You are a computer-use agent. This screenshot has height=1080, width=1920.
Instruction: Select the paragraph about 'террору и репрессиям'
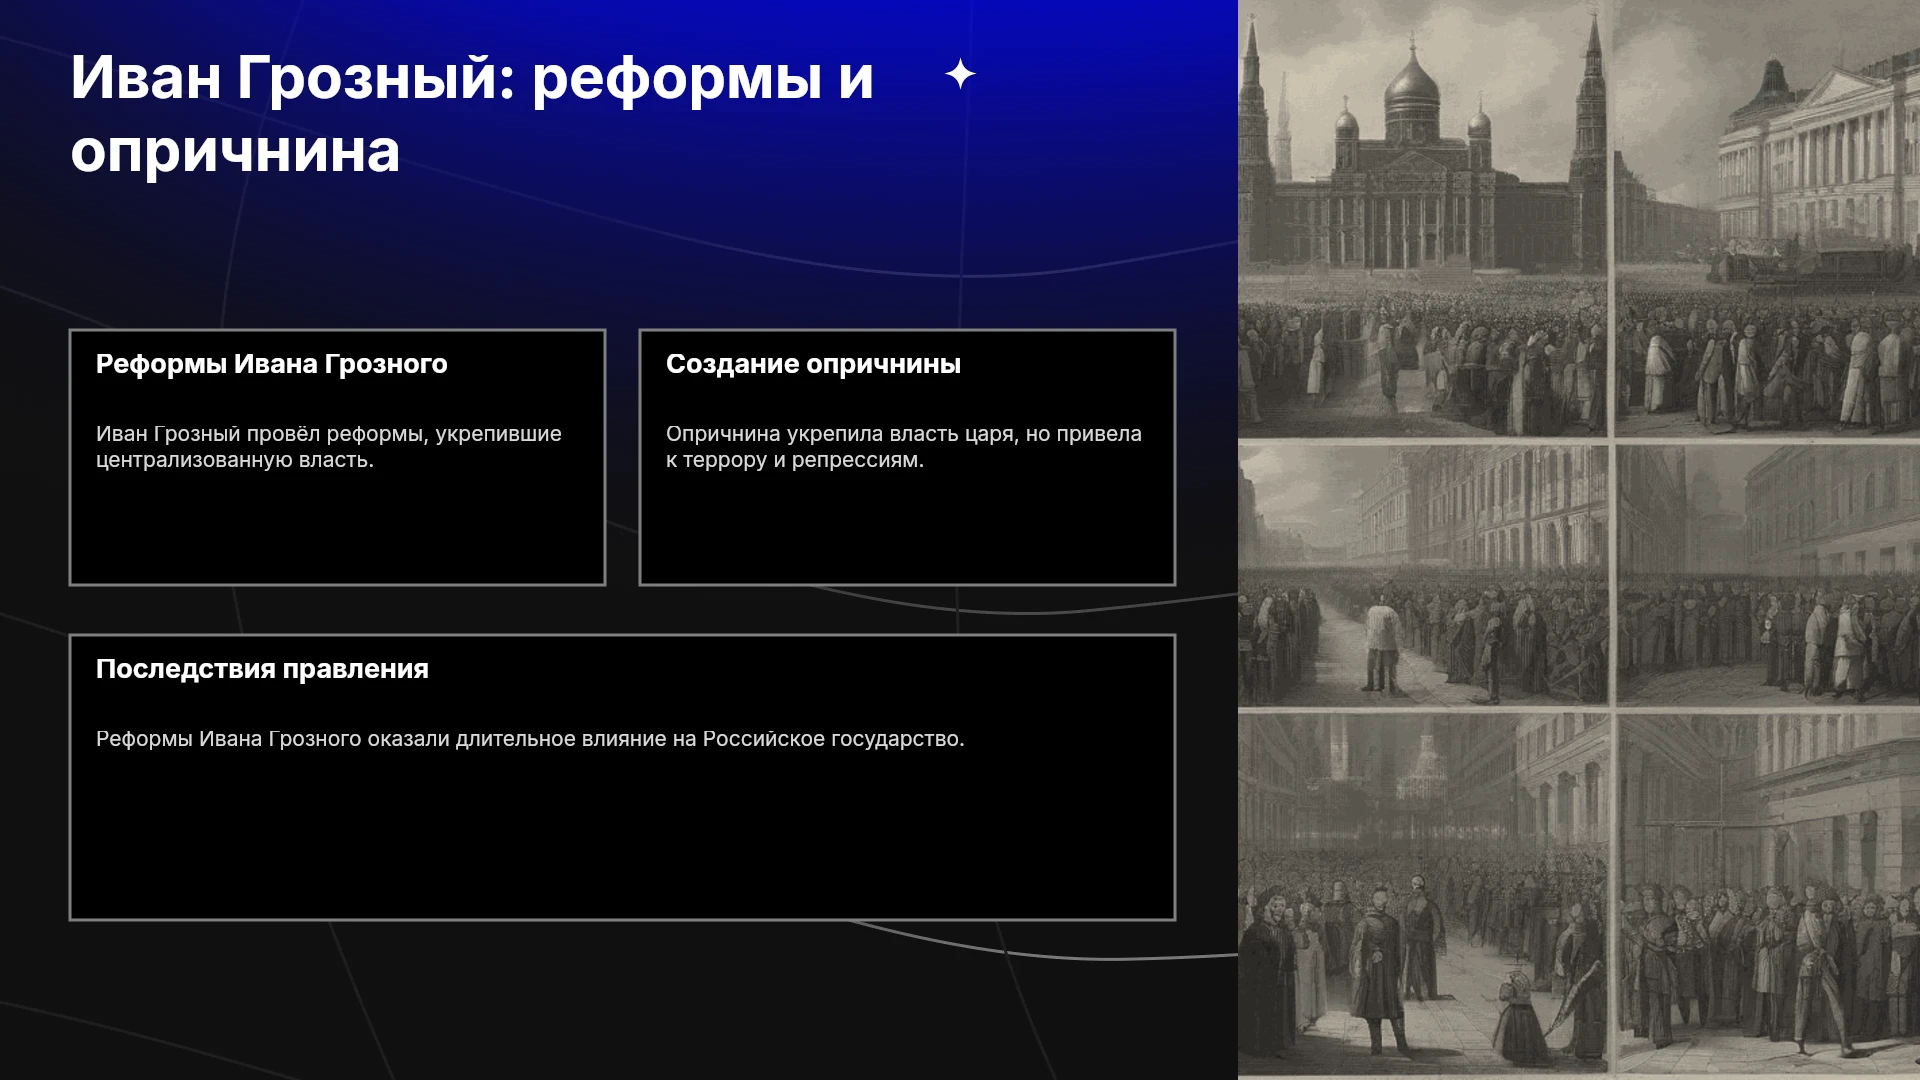click(x=904, y=447)
